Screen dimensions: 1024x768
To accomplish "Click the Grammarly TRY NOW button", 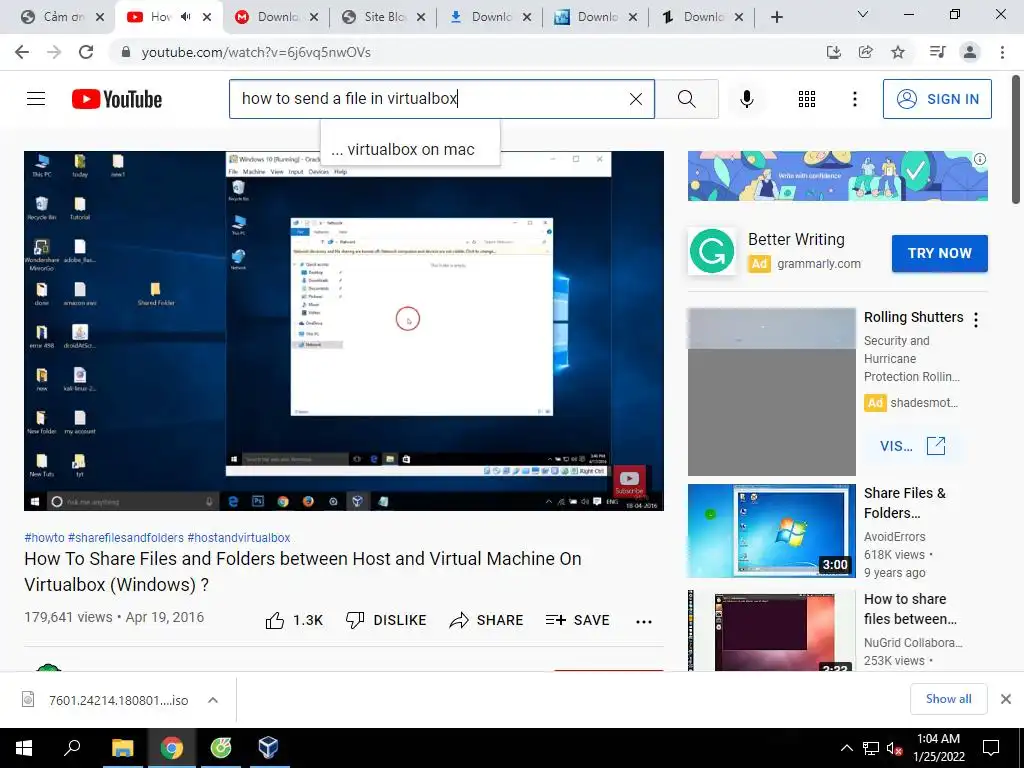I will point(939,253).
